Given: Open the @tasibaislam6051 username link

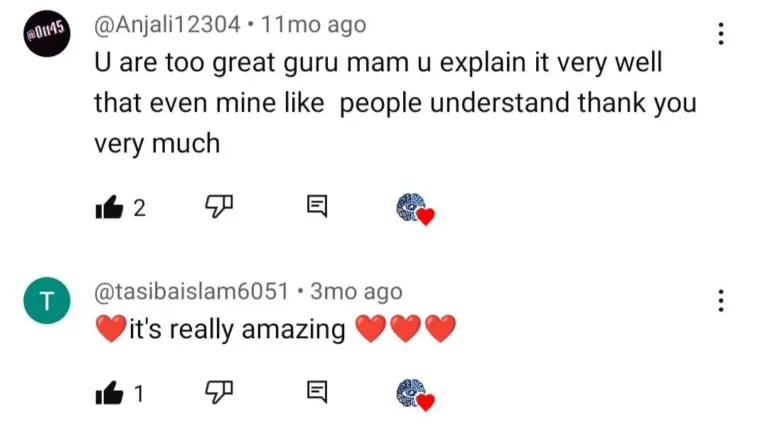Looking at the screenshot, I should [194, 292].
